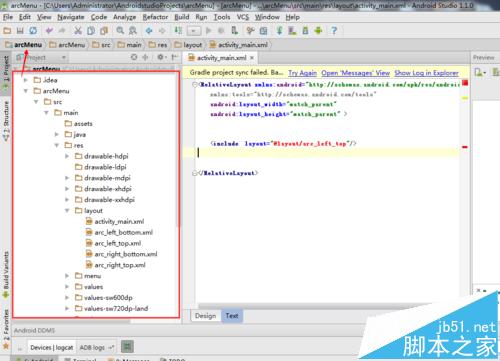Image resolution: width=500 pixels, height=361 pixels.
Task: Collapse the arcMenu module folder
Action: (x=26, y=91)
